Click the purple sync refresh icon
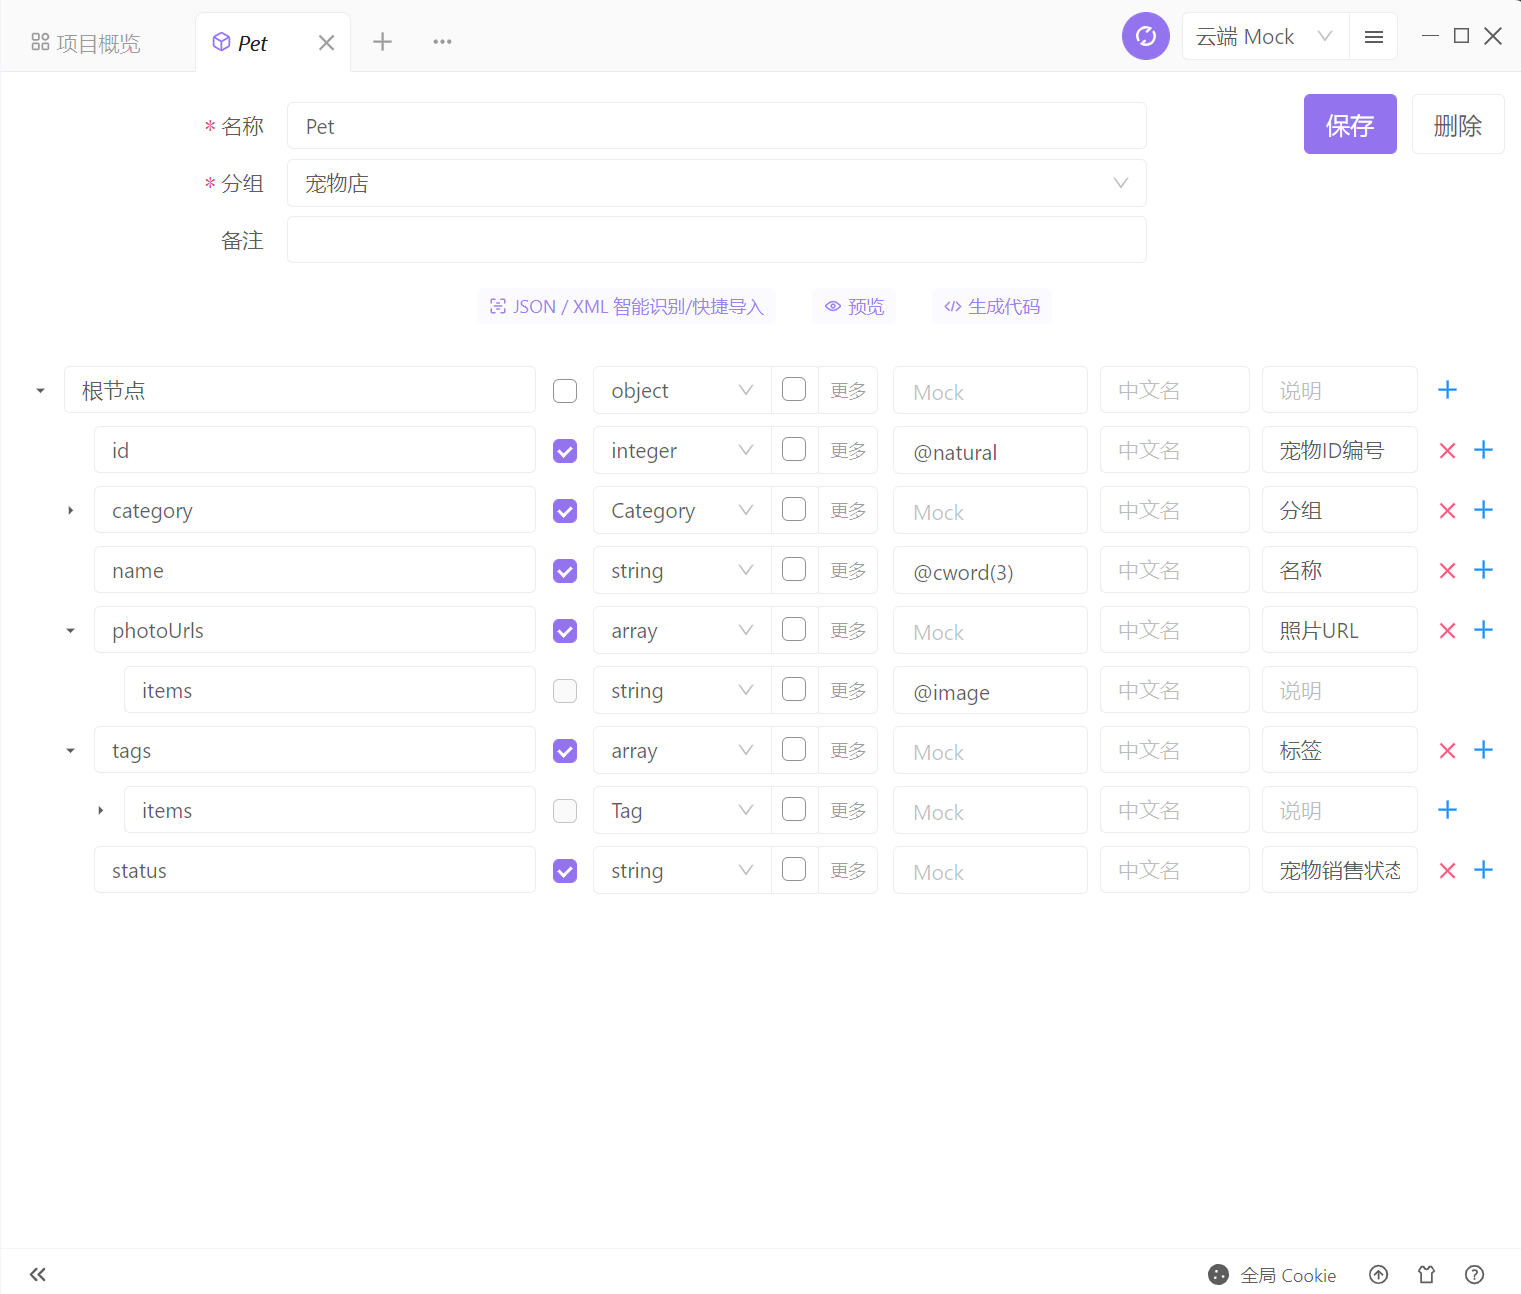Screen dimensions: 1521x1294 click(x=1145, y=36)
